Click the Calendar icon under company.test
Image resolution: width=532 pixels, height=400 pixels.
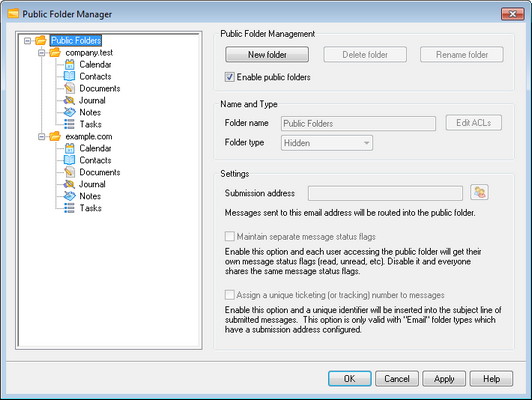pyautogui.click(x=70, y=64)
